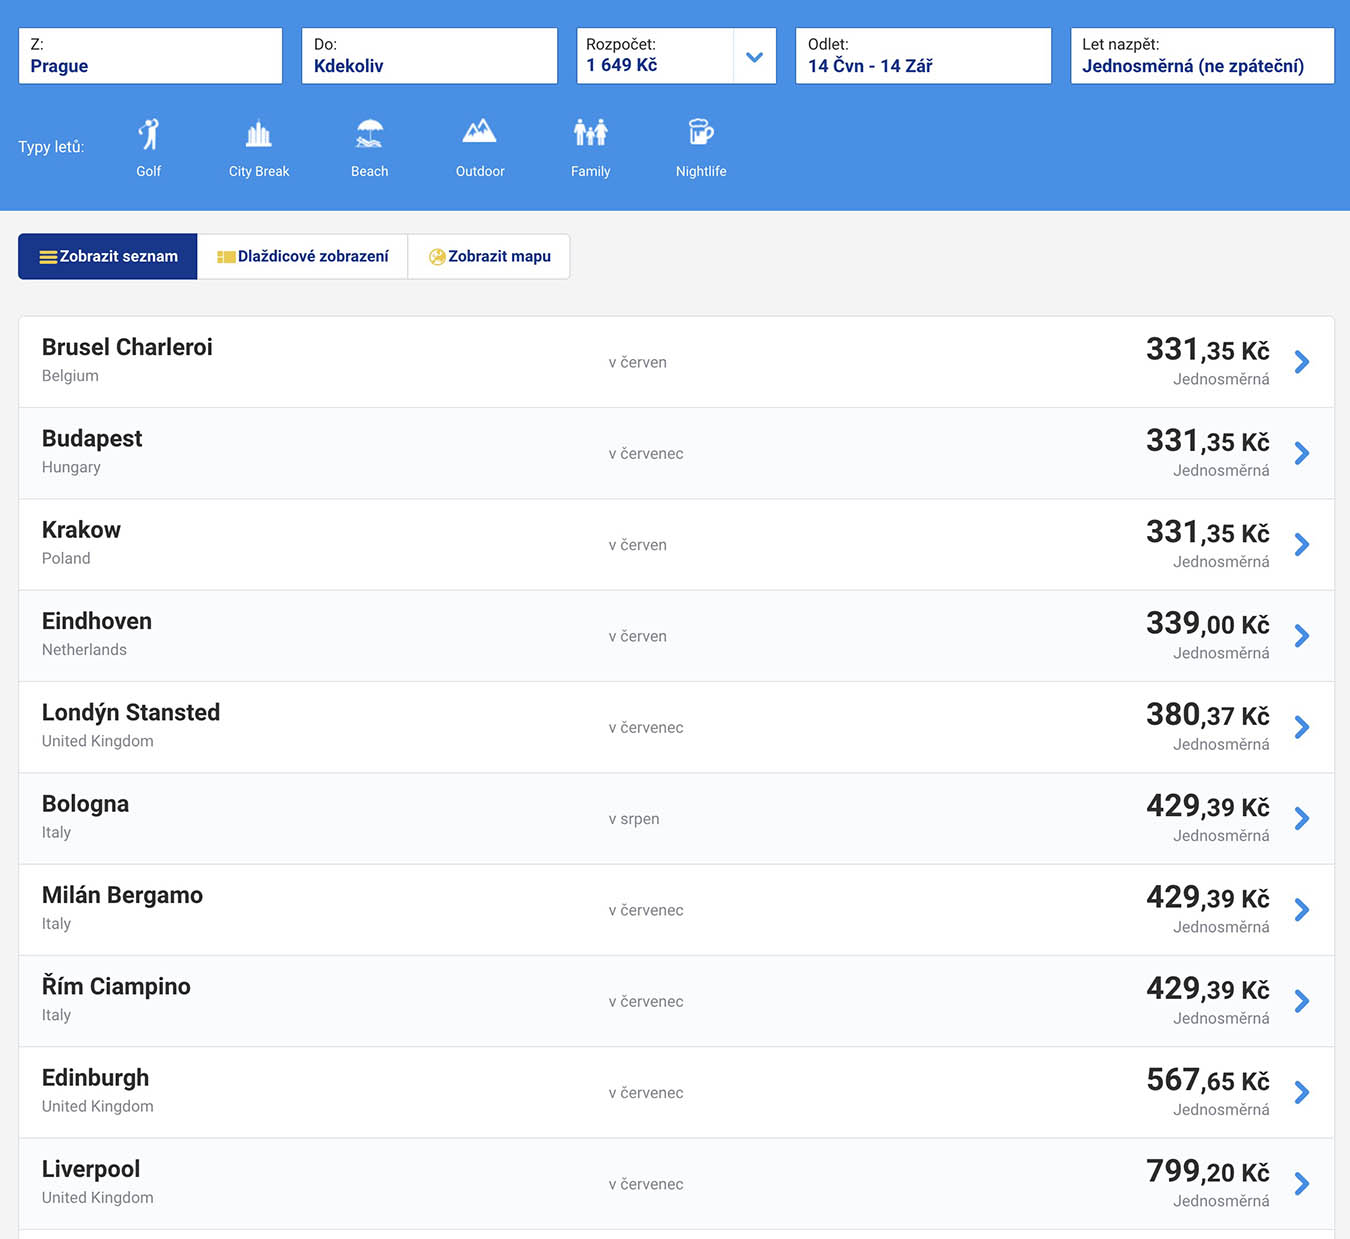The height and width of the screenshot is (1239, 1350).
Task: Expand the Bologna row chevron
Action: [x=1302, y=819]
